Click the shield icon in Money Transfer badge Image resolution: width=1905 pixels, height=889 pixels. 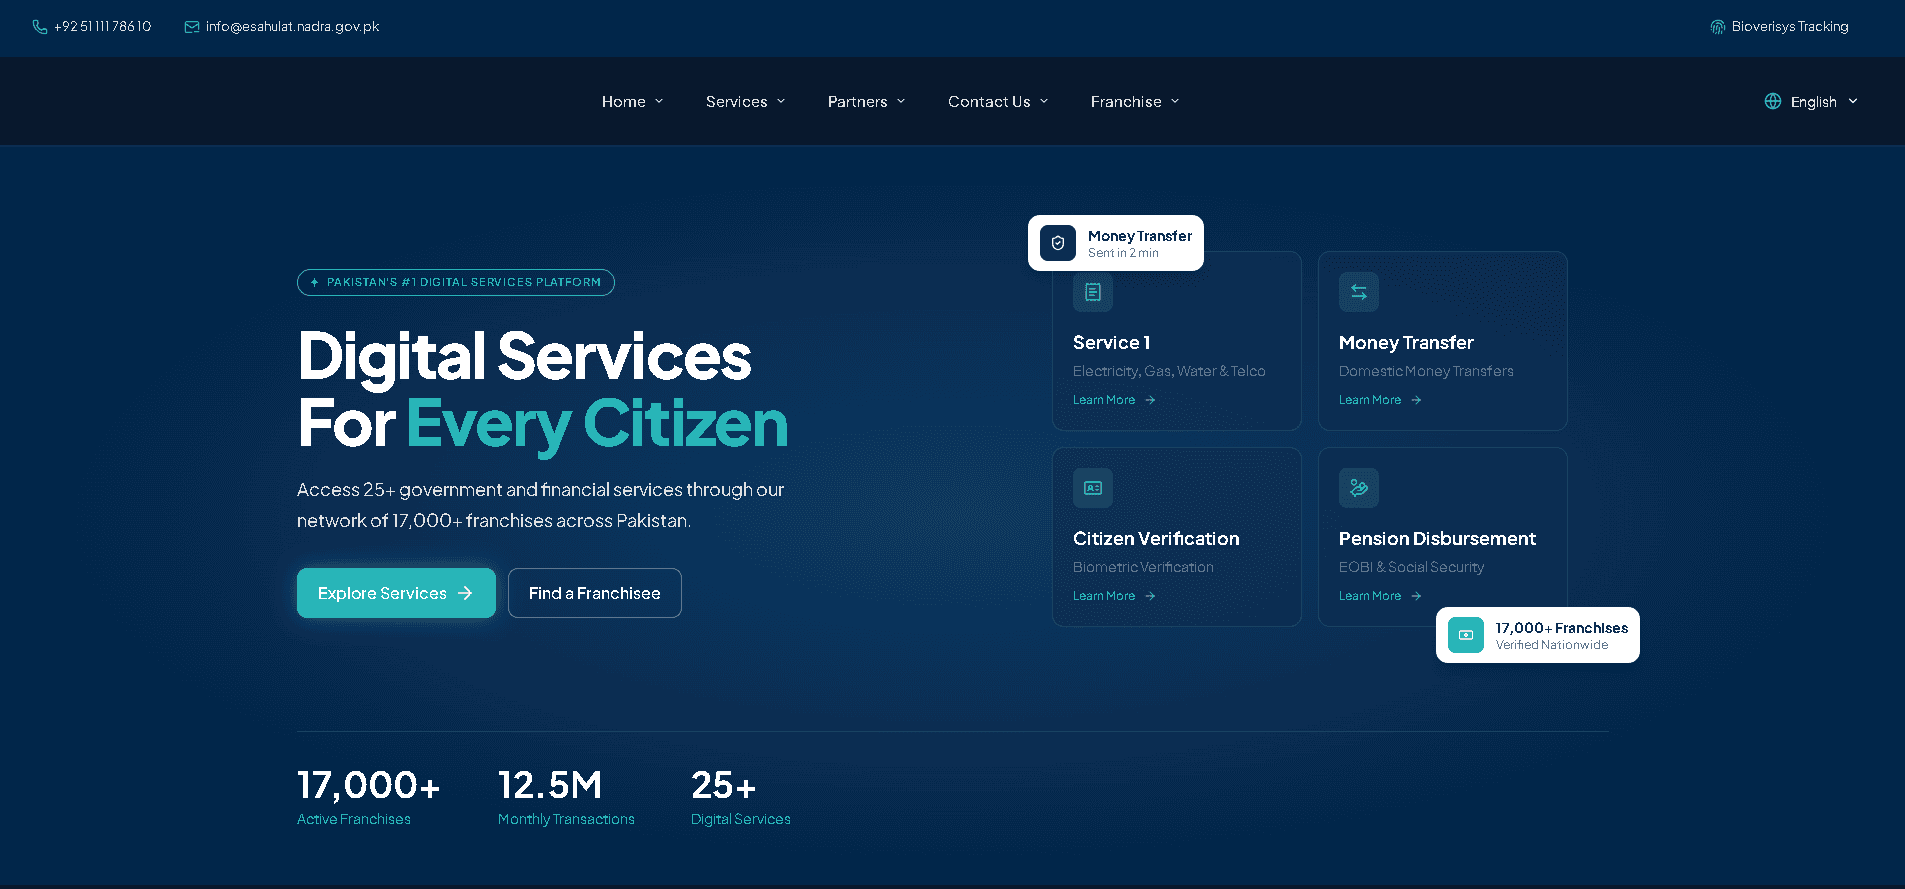1058,243
